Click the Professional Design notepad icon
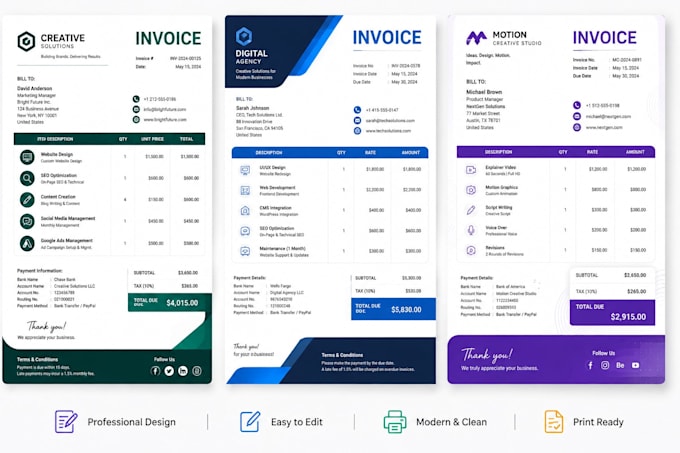This screenshot has height=453, width=680. coord(66,422)
